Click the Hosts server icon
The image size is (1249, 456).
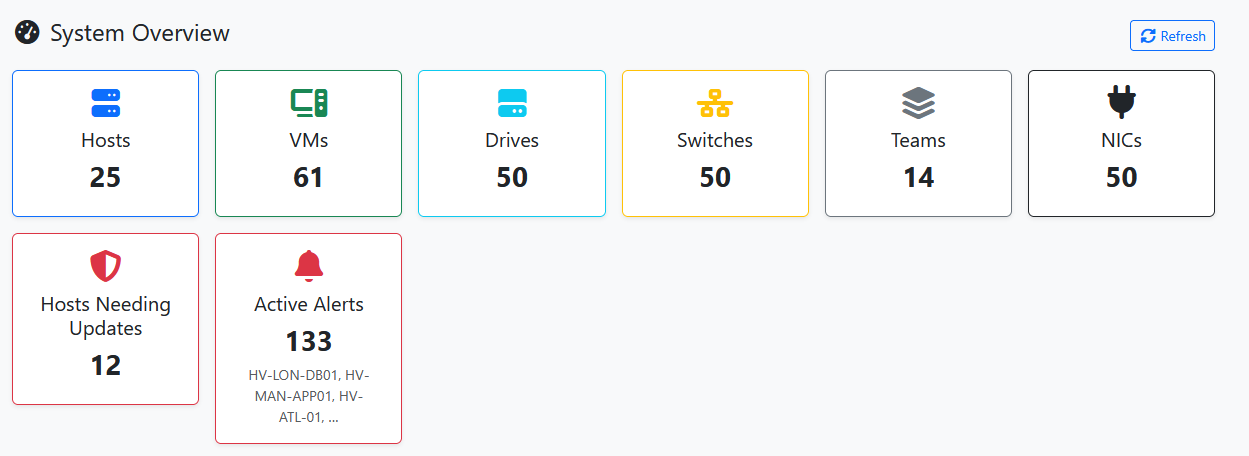(105, 102)
